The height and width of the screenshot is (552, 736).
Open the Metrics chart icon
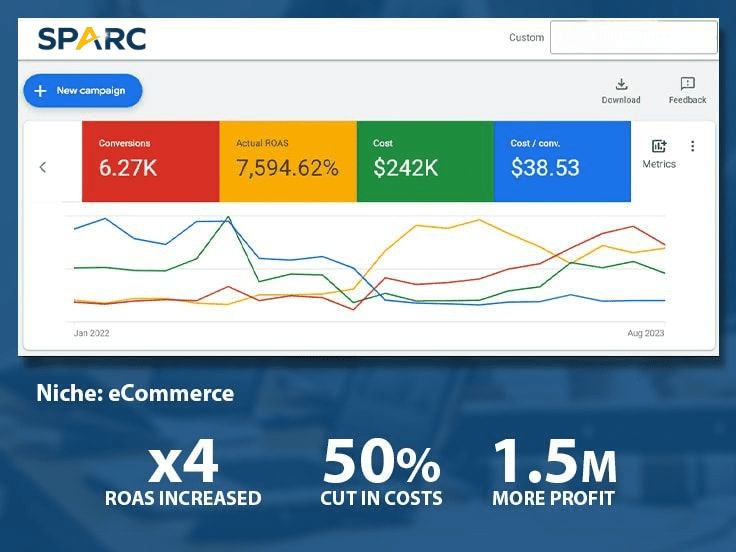point(658,147)
